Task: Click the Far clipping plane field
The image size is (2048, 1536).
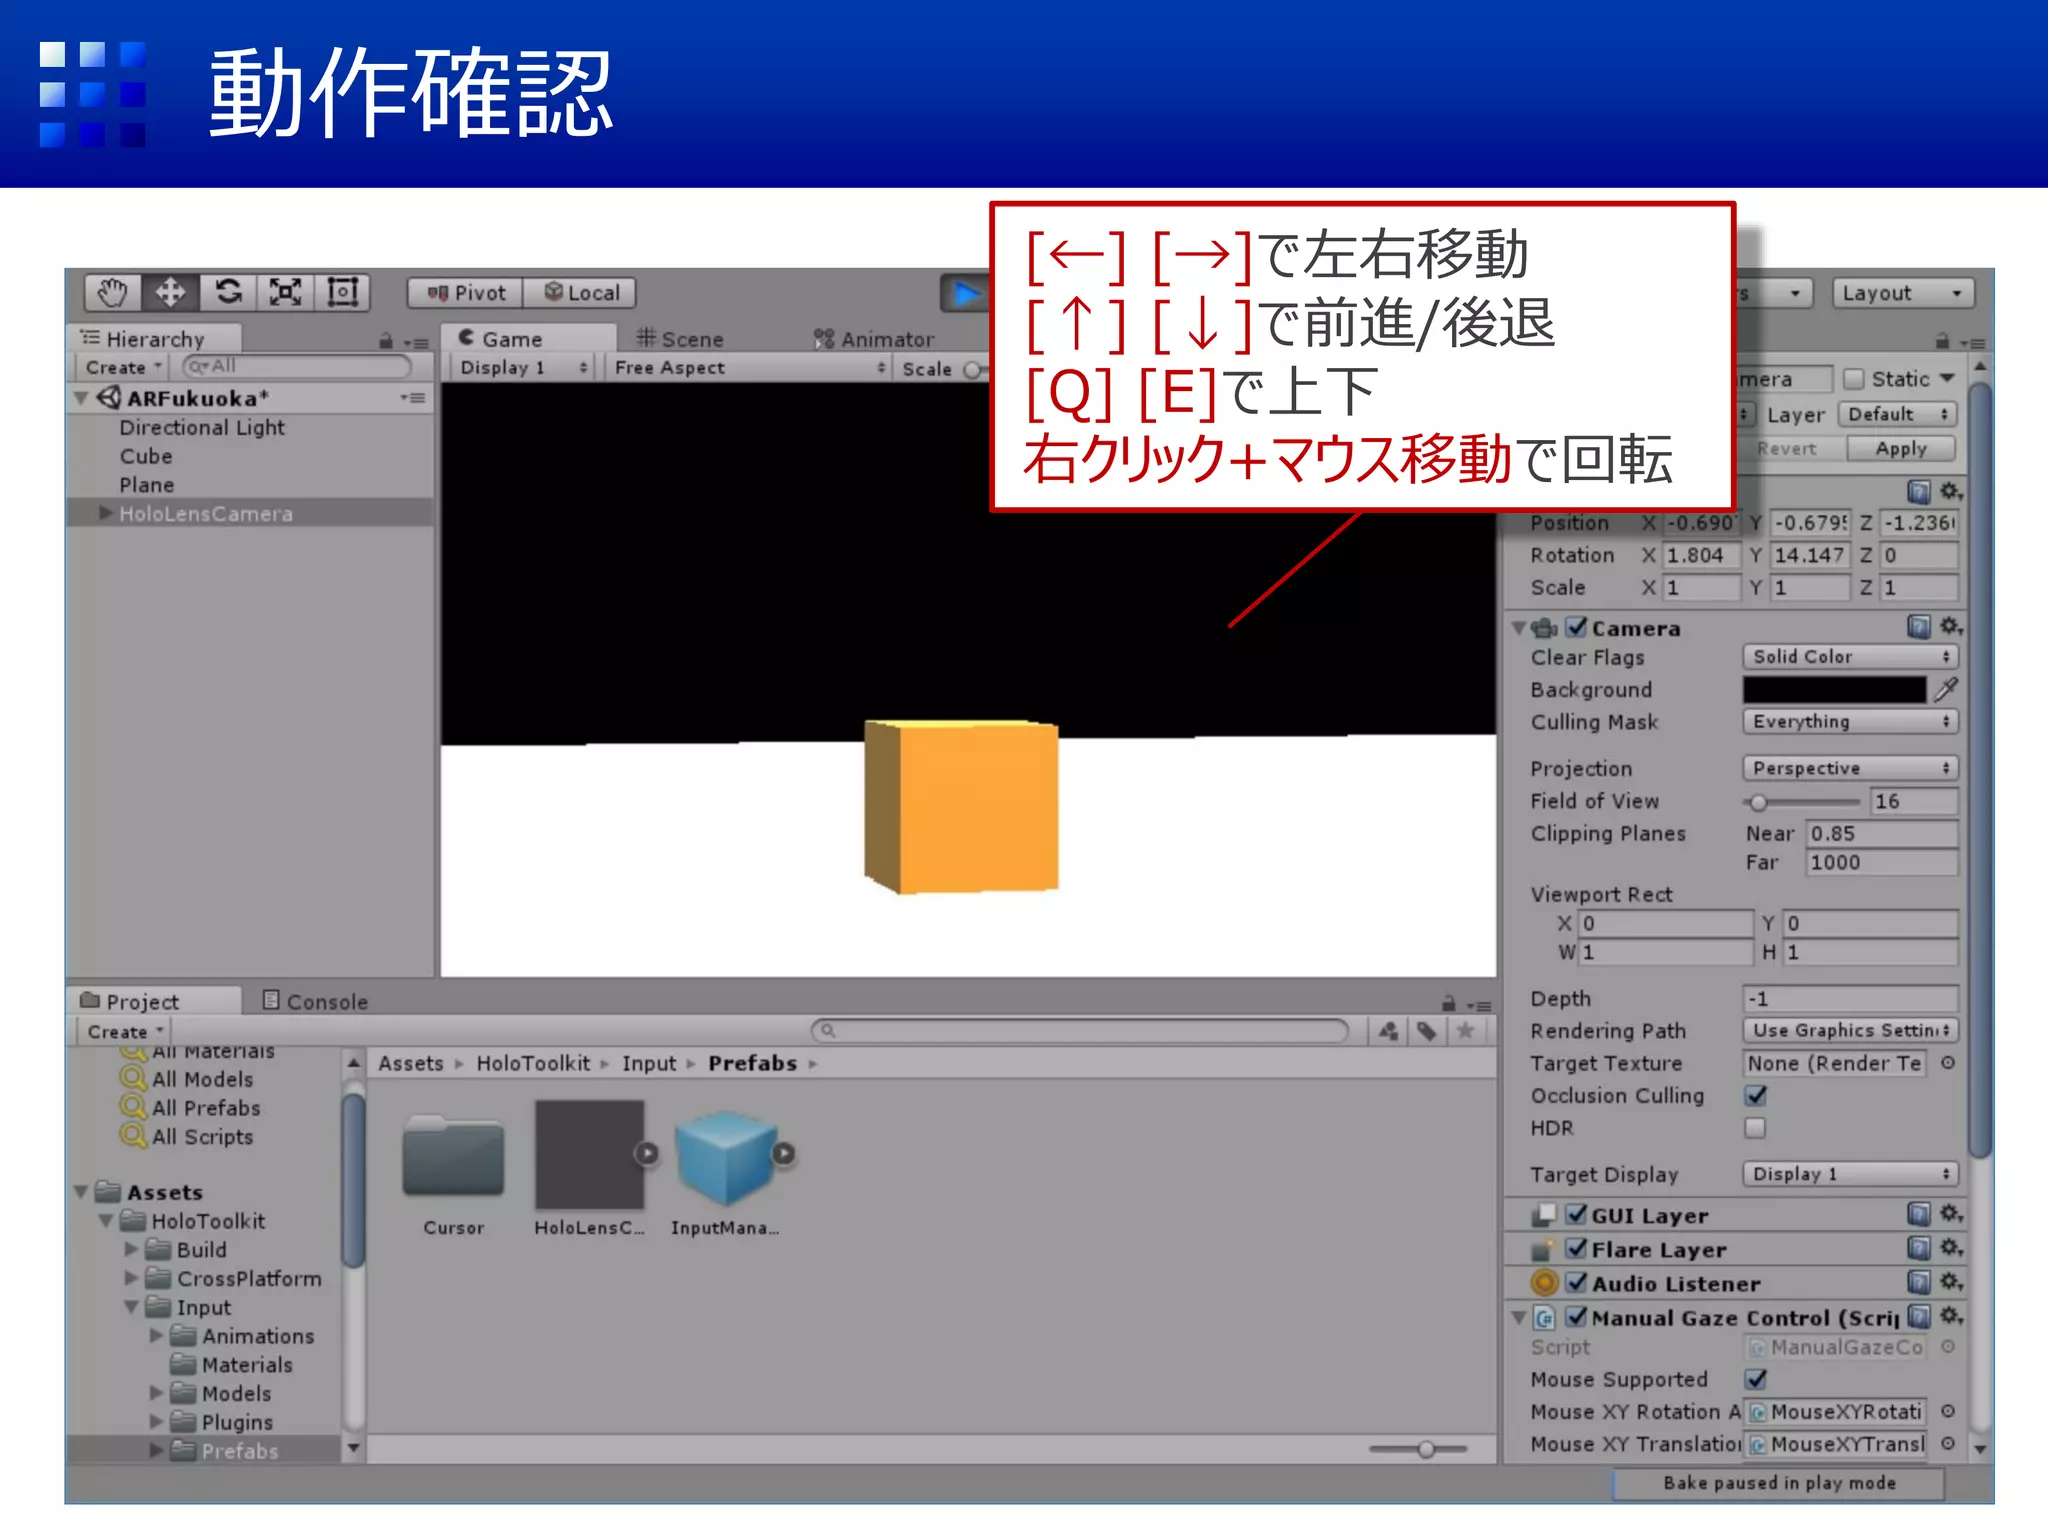Action: [1881, 862]
